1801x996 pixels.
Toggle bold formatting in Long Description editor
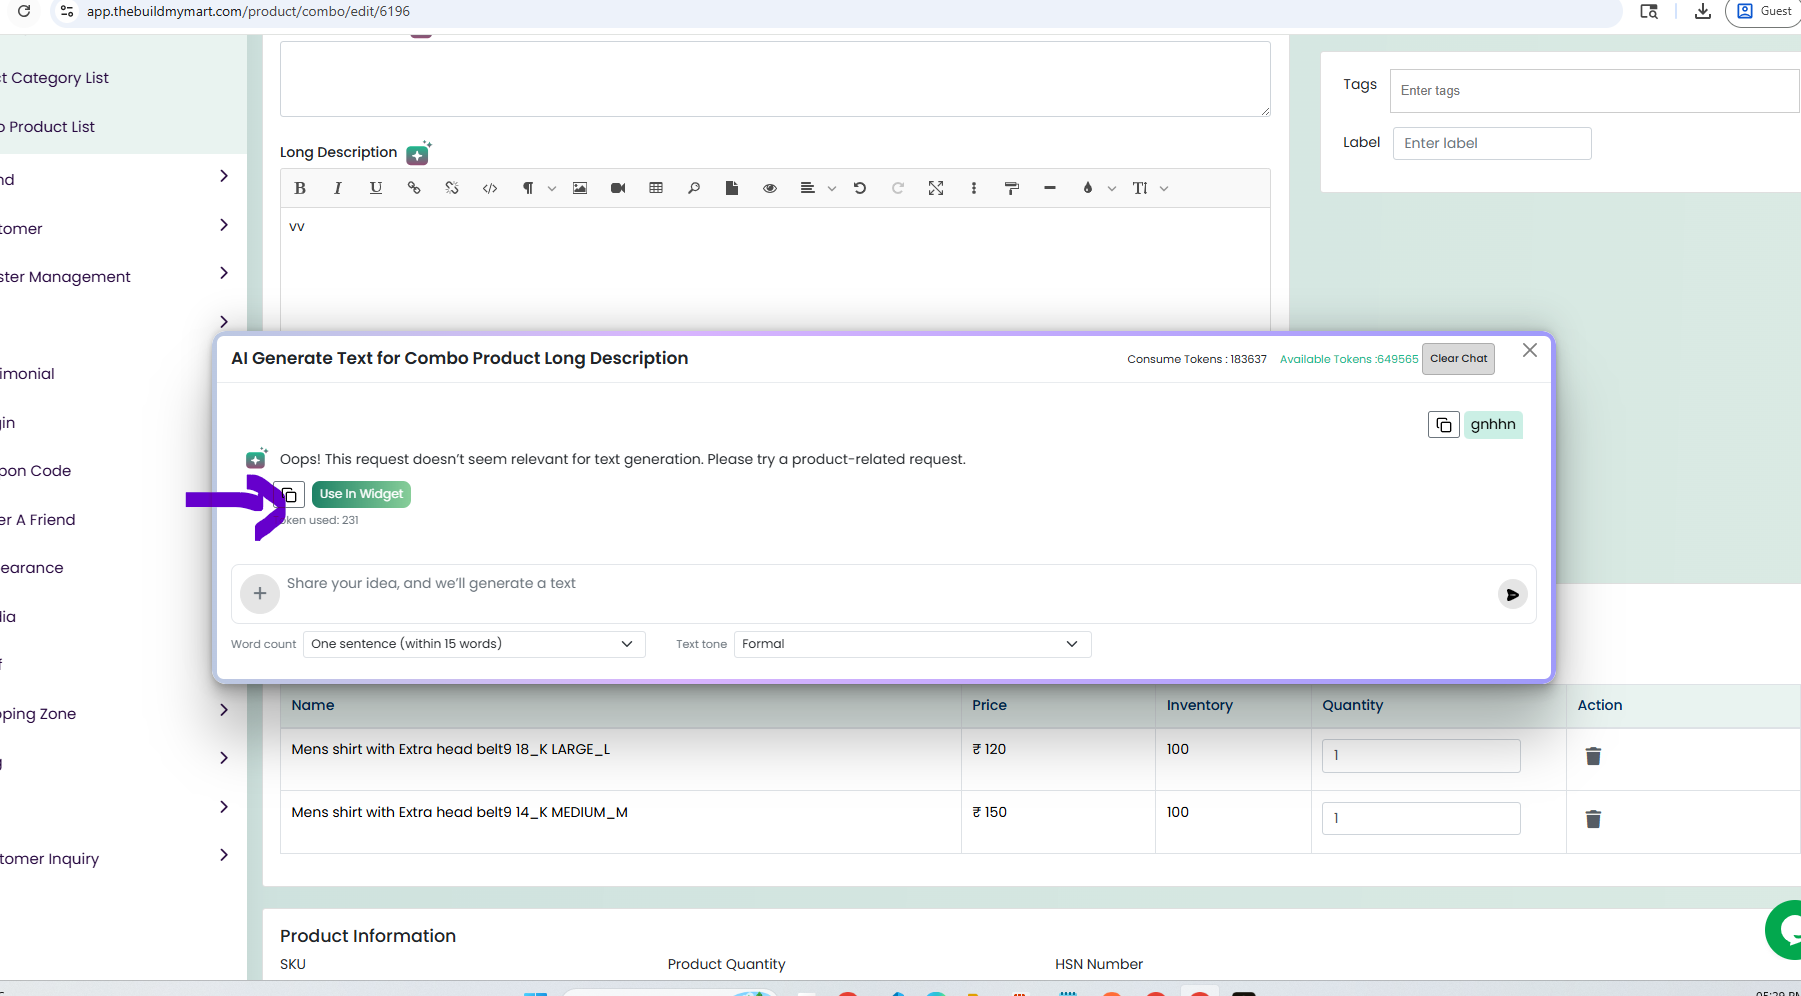[300, 188]
